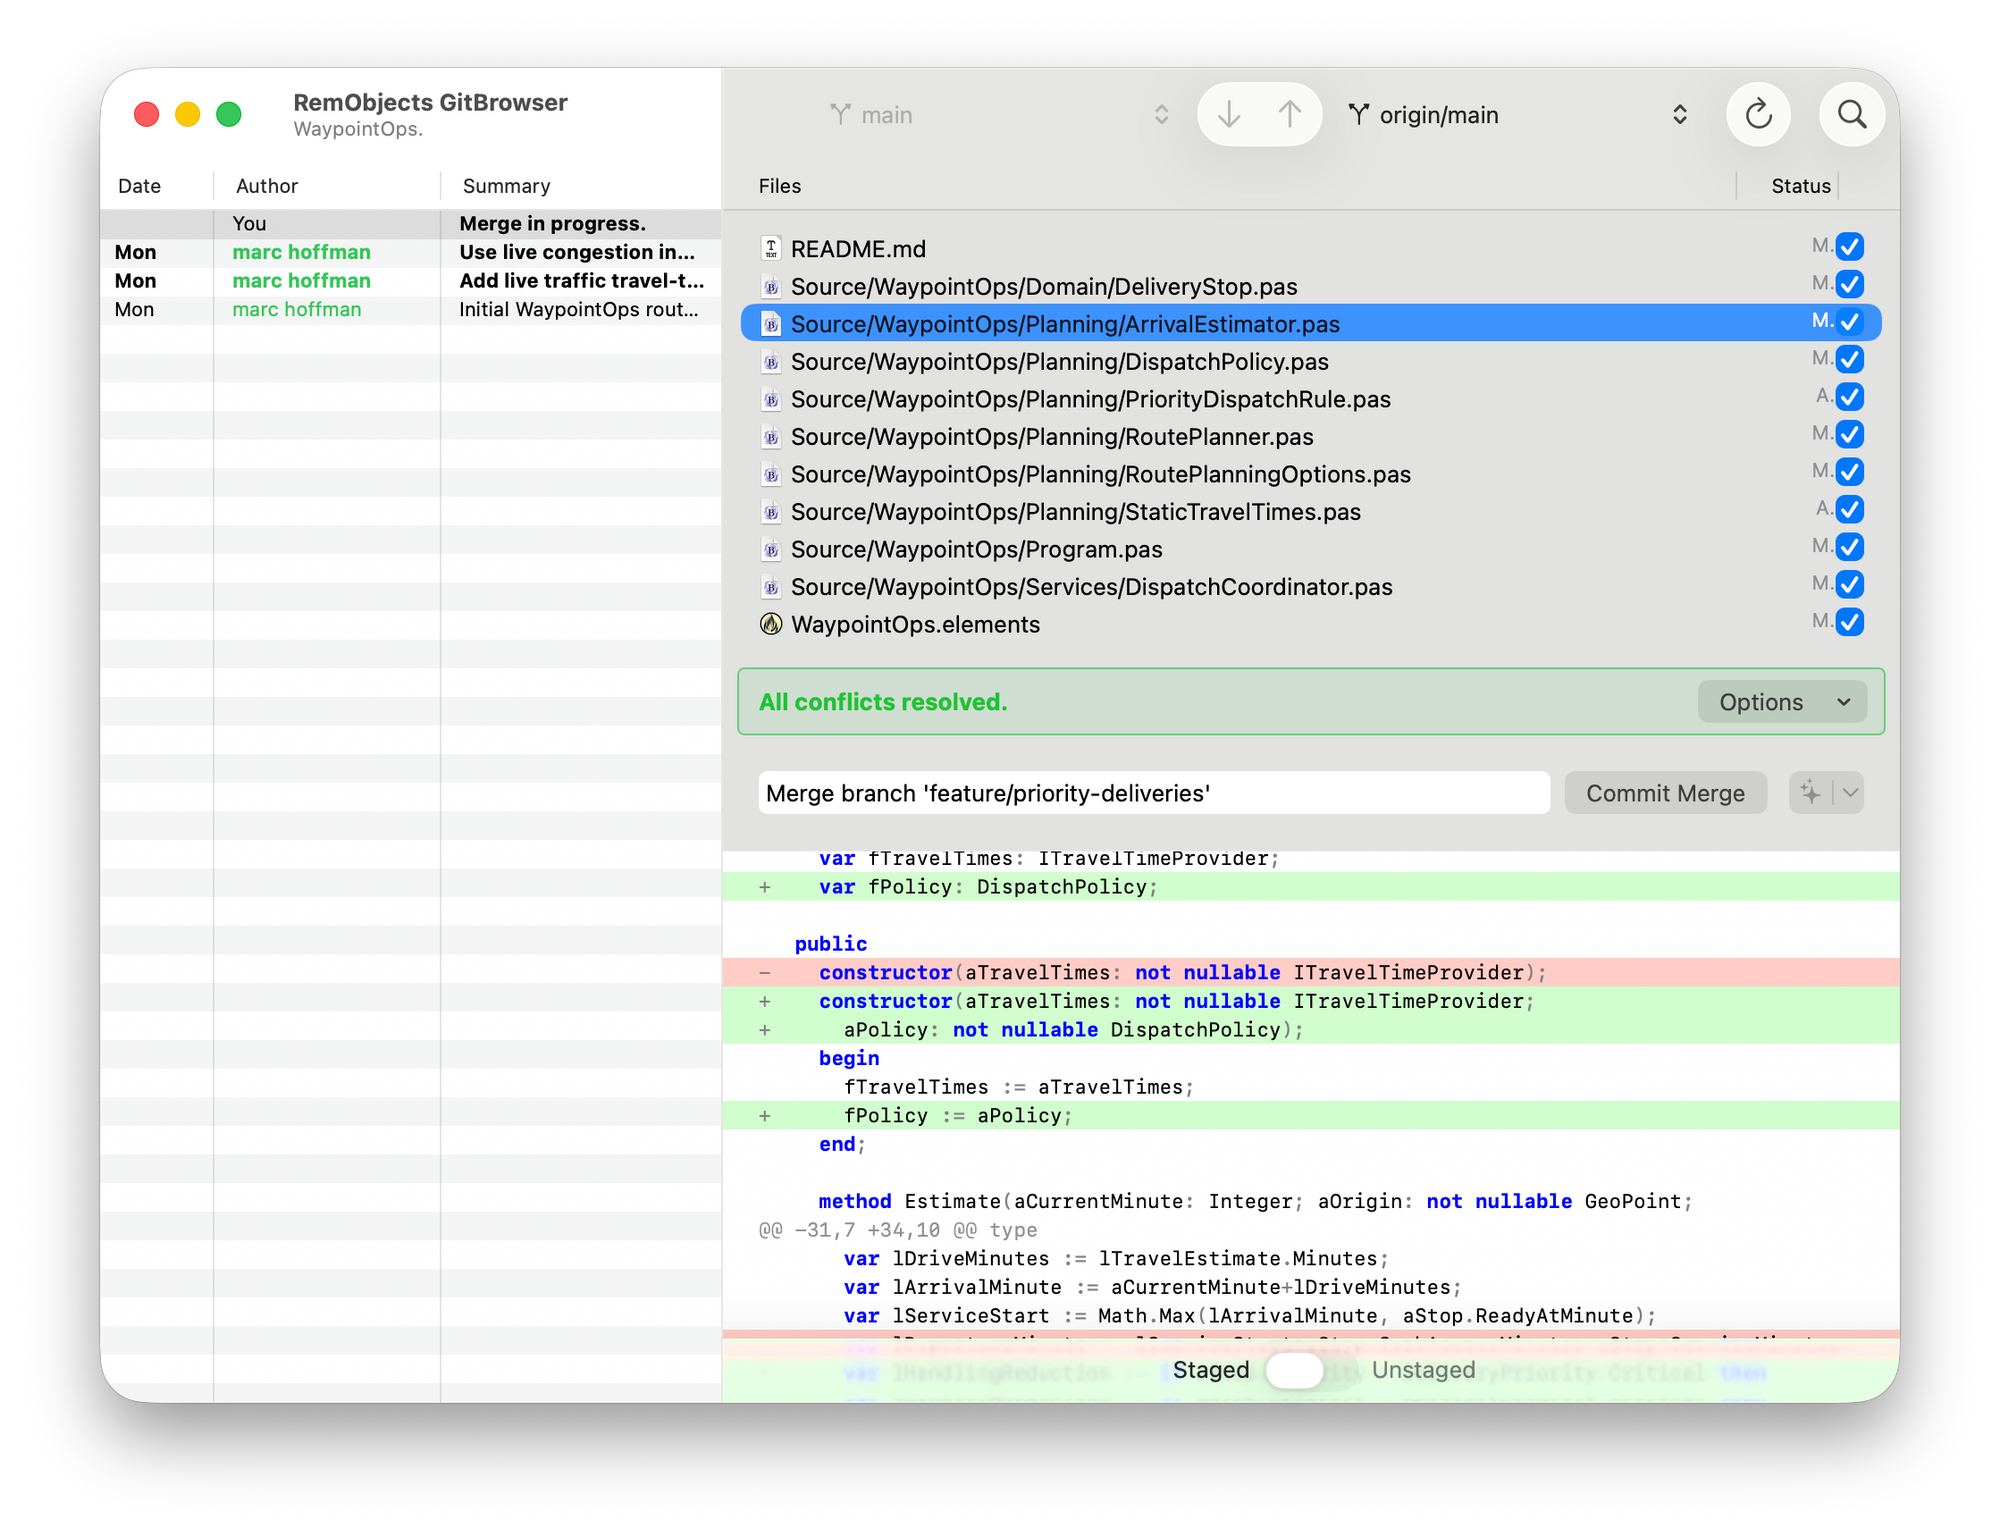2000x1535 pixels.
Task: Click the push (up arrow) button
Action: (1290, 115)
